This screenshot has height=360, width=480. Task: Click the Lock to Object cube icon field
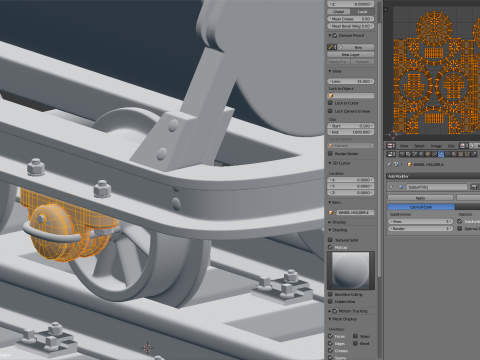click(351, 96)
